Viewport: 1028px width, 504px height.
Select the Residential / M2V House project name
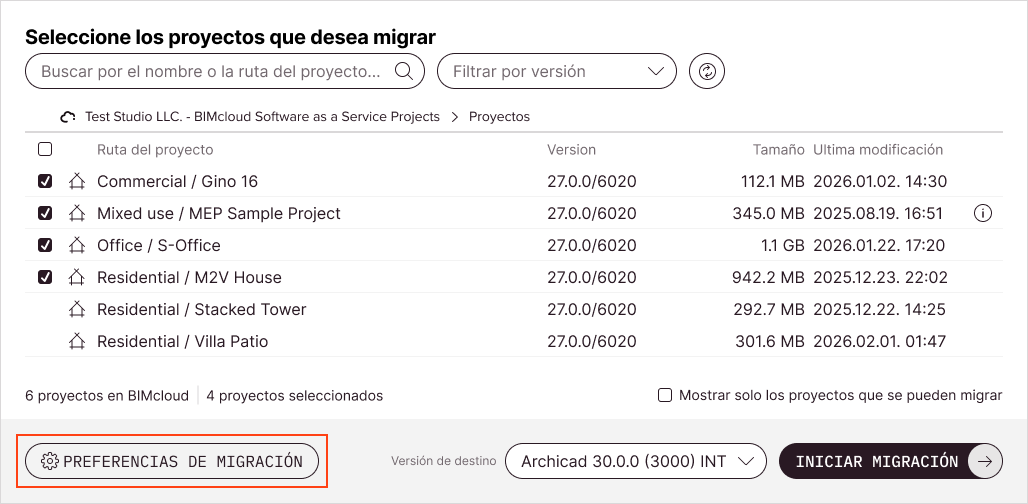(189, 277)
